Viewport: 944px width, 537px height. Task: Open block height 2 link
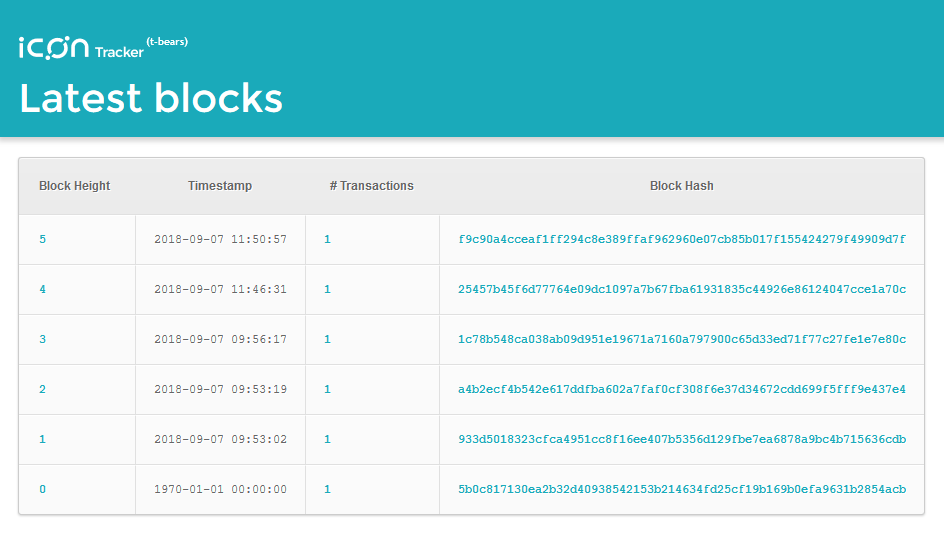click(x=42, y=390)
